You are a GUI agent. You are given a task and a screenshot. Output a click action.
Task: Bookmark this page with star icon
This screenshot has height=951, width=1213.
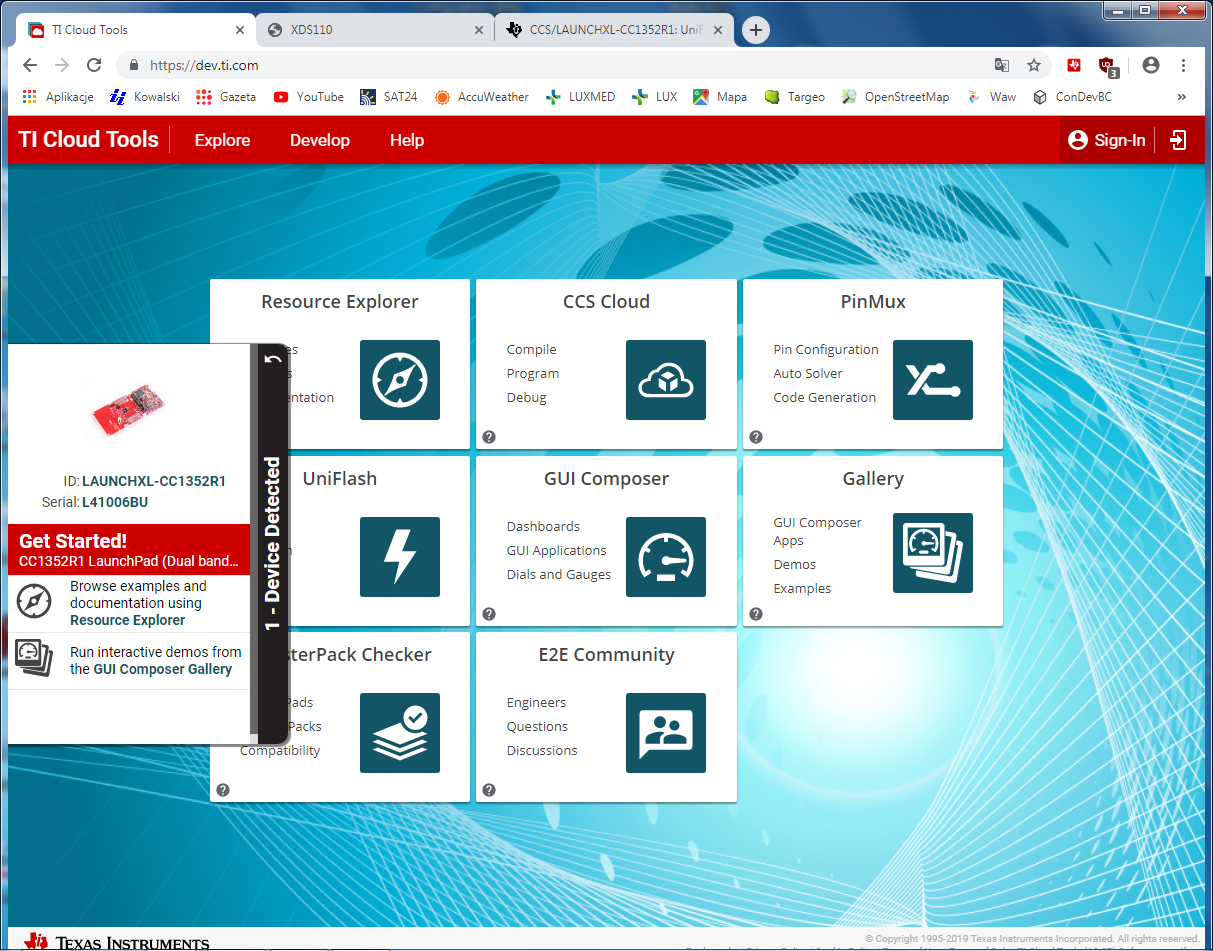[x=1034, y=65]
